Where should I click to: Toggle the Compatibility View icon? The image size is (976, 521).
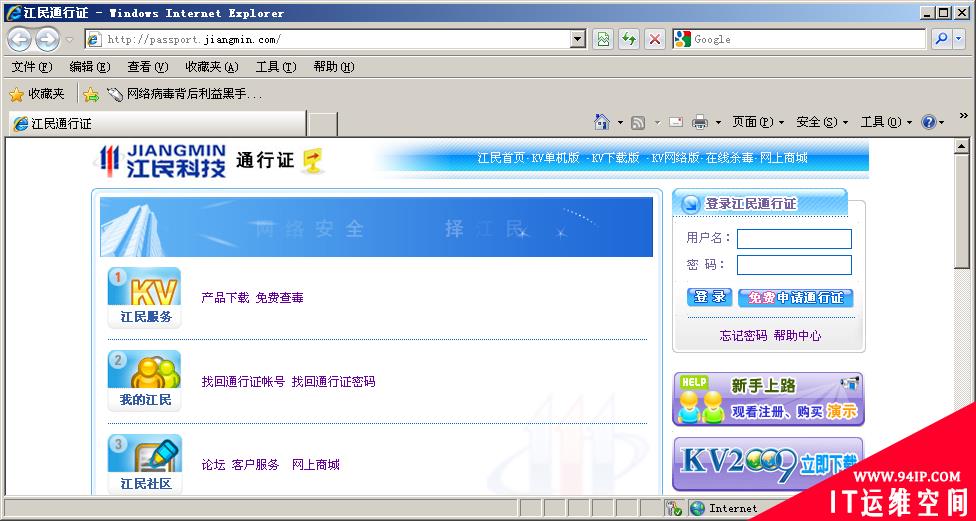[x=603, y=39]
